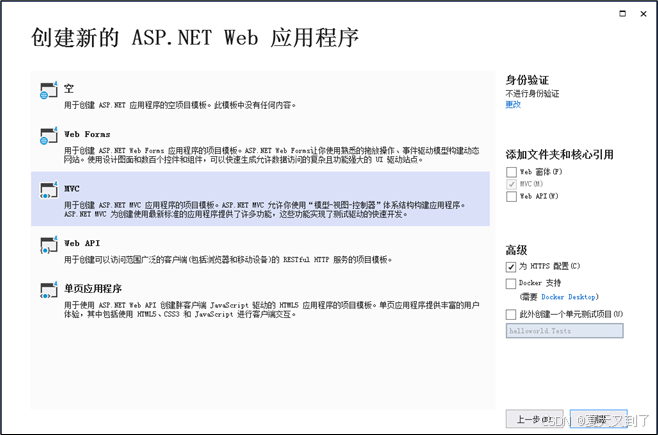Enable the Docker 支持 checkbox
658x435 pixels.
[511, 284]
